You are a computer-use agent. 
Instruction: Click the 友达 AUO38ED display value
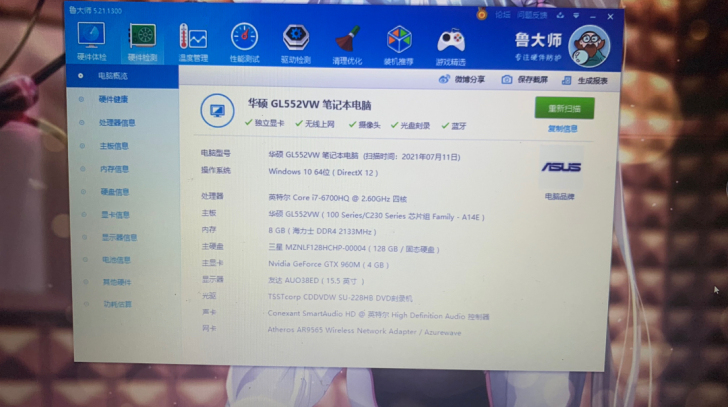pos(316,281)
